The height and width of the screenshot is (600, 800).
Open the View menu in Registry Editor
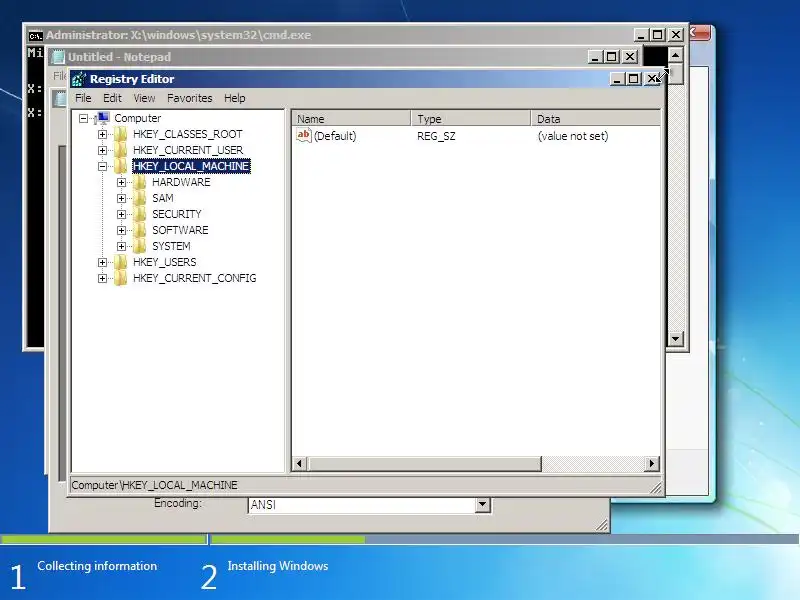tap(144, 98)
